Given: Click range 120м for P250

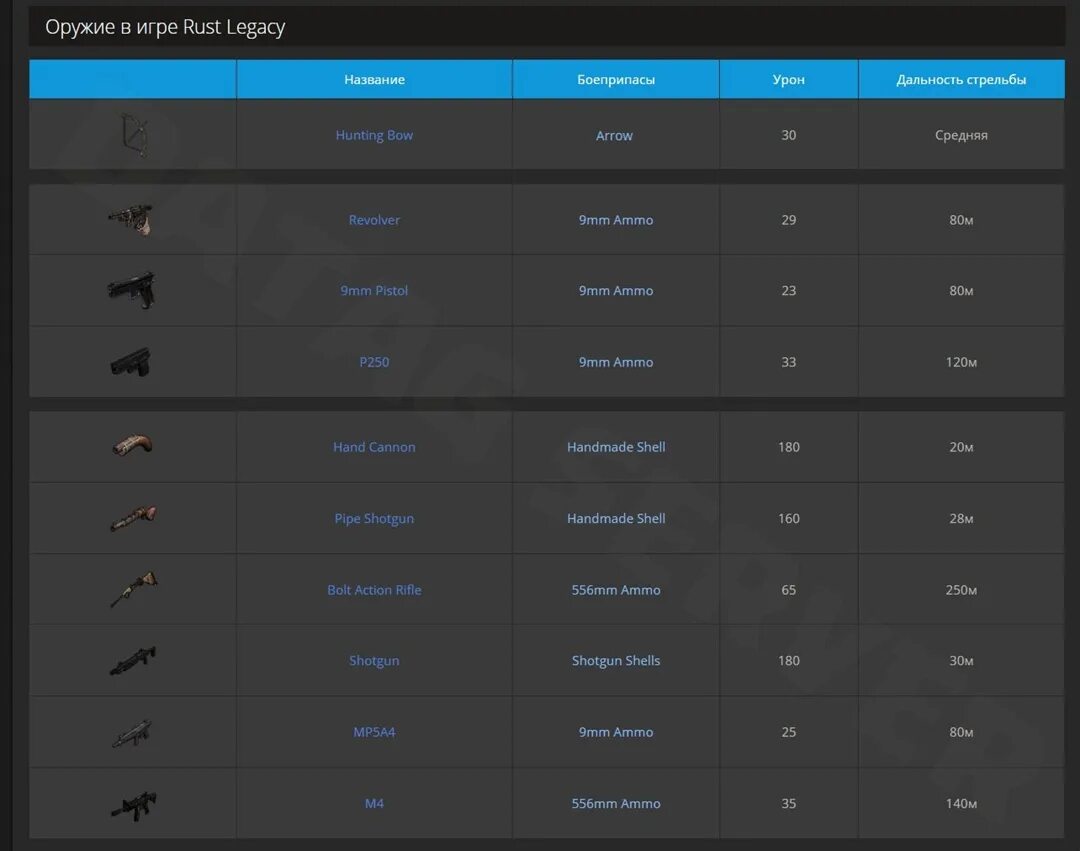Looking at the screenshot, I should (x=961, y=362).
